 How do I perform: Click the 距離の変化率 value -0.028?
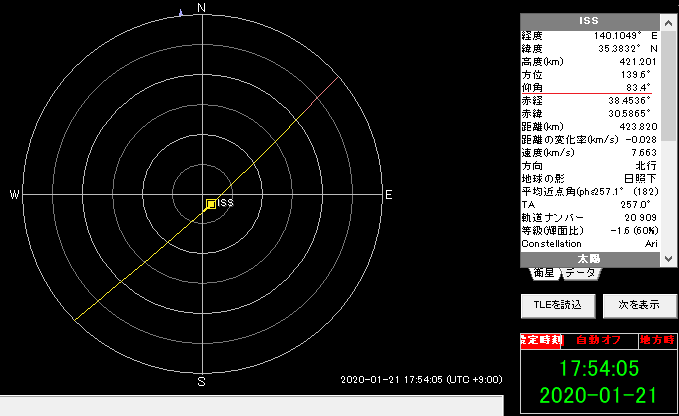[641, 140]
